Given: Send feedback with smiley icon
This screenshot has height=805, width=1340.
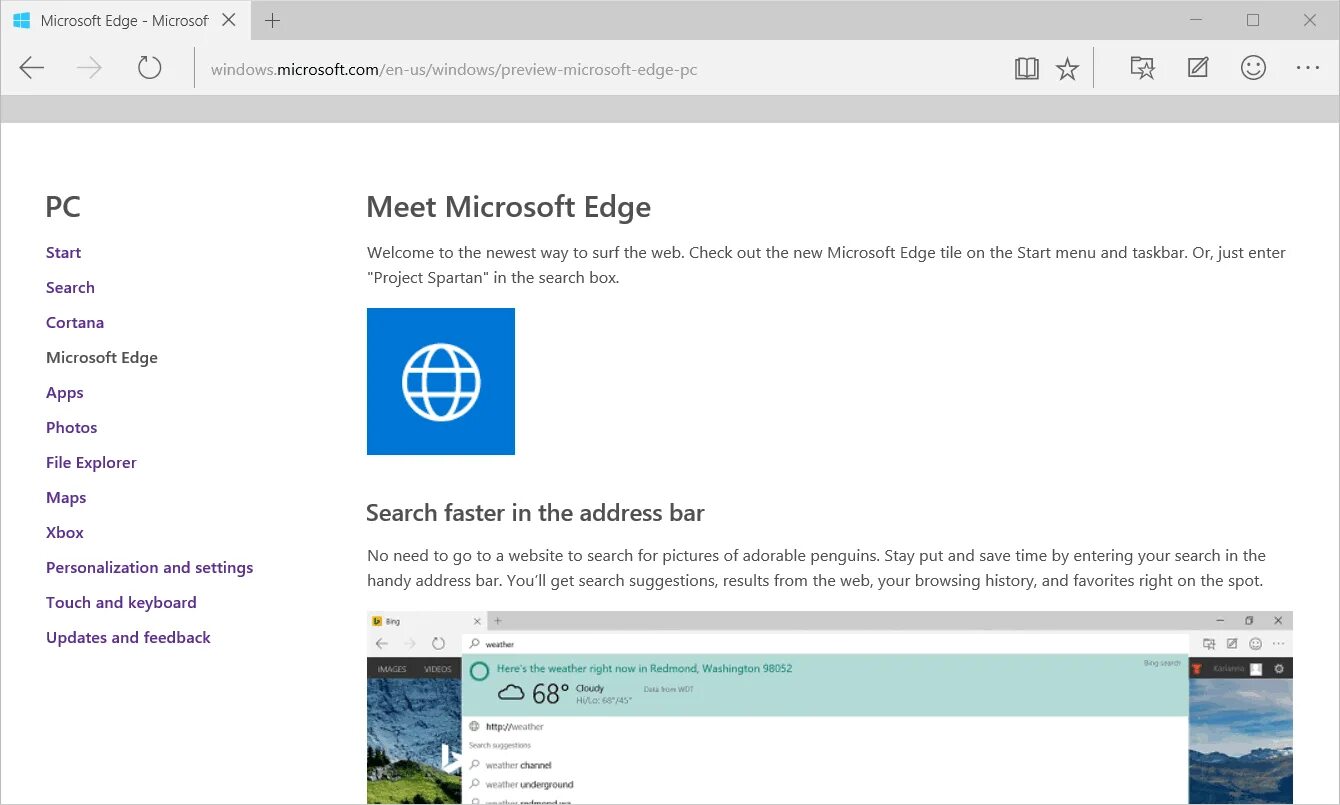Looking at the screenshot, I should [x=1253, y=68].
